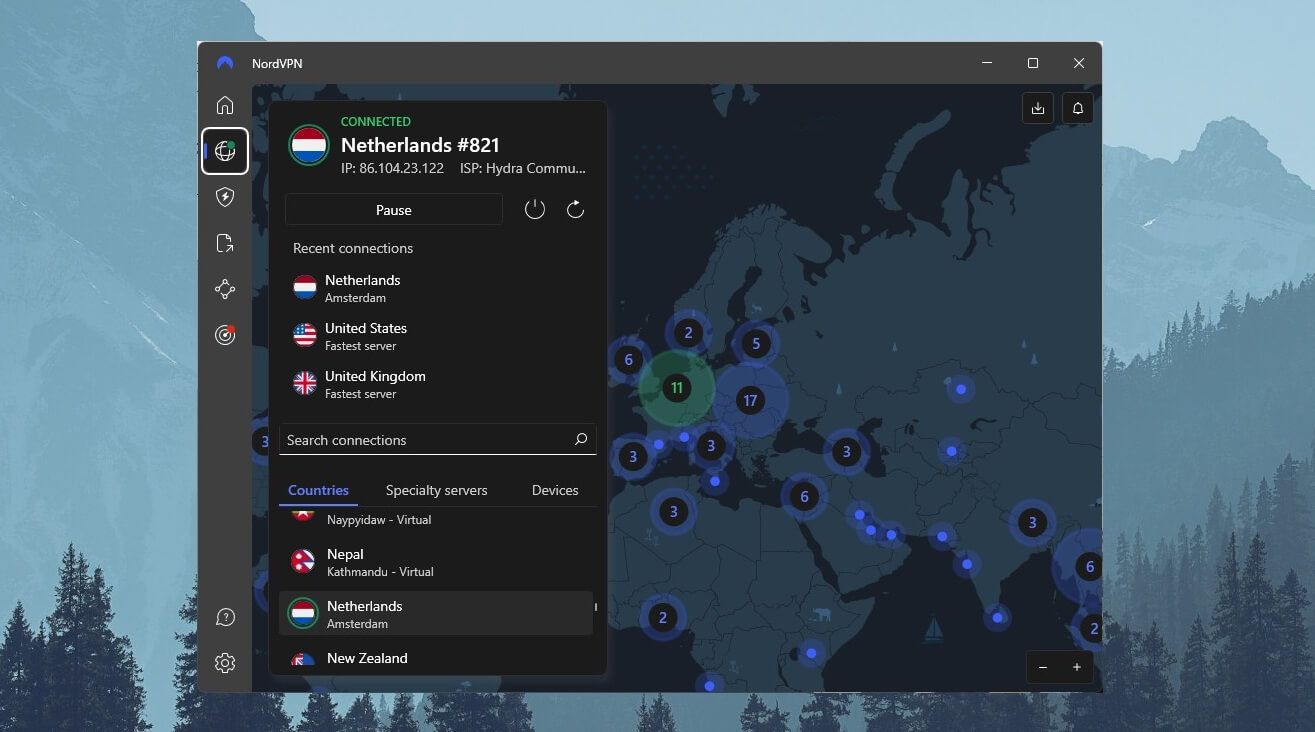Click the NordVPN logo in title bar
The width and height of the screenshot is (1315, 732).
pyautogui.click(x=225, y=63)
